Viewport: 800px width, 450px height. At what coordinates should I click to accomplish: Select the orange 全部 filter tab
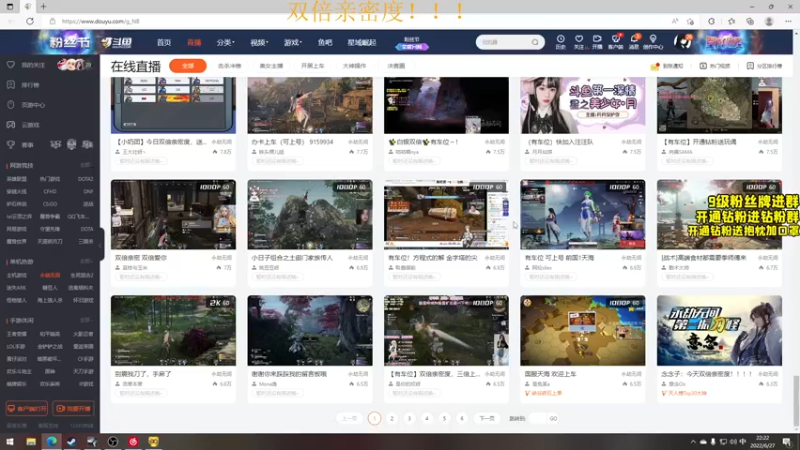(x=188, y=66)
